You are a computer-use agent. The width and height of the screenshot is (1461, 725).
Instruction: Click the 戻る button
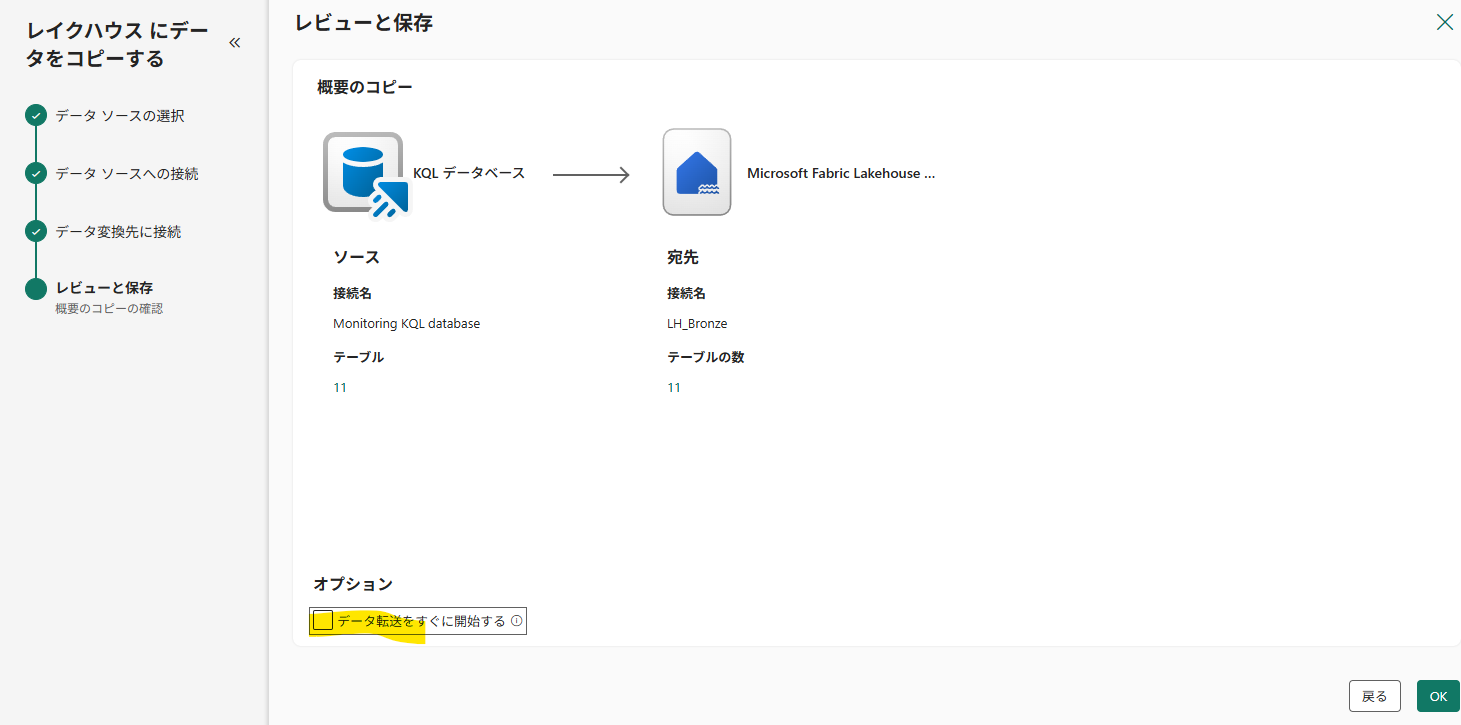(x=1375, y=696)
